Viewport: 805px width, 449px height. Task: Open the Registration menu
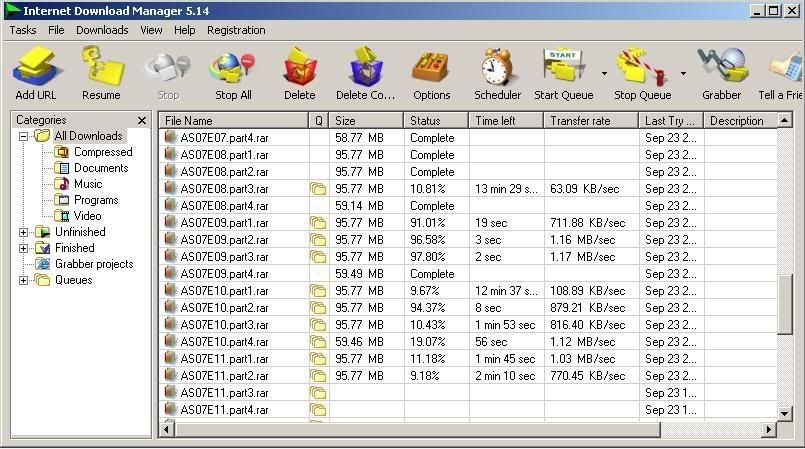point(236,30)
